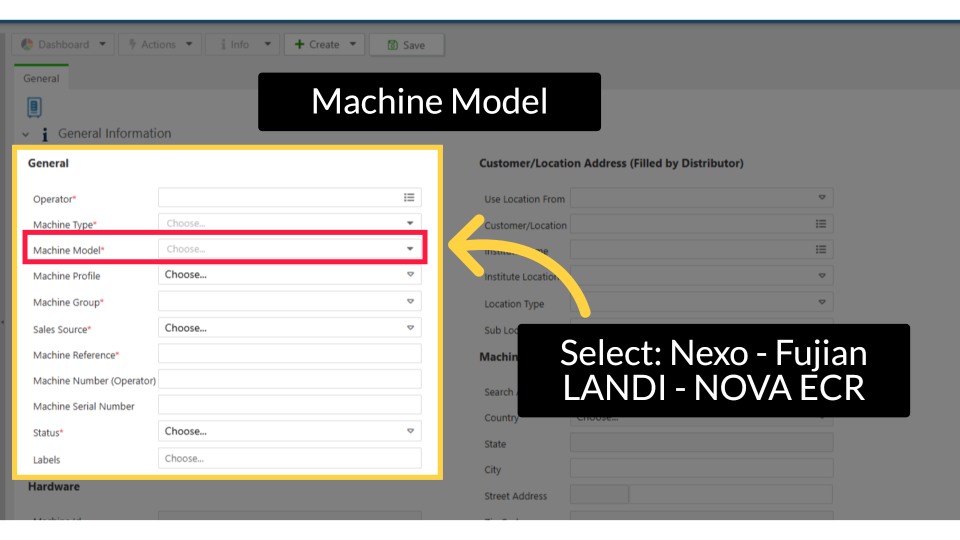The image size is (960, 540).
Task: Open the Machine Model dropdown
Action: pyautogui.click(x=290, y=249)
